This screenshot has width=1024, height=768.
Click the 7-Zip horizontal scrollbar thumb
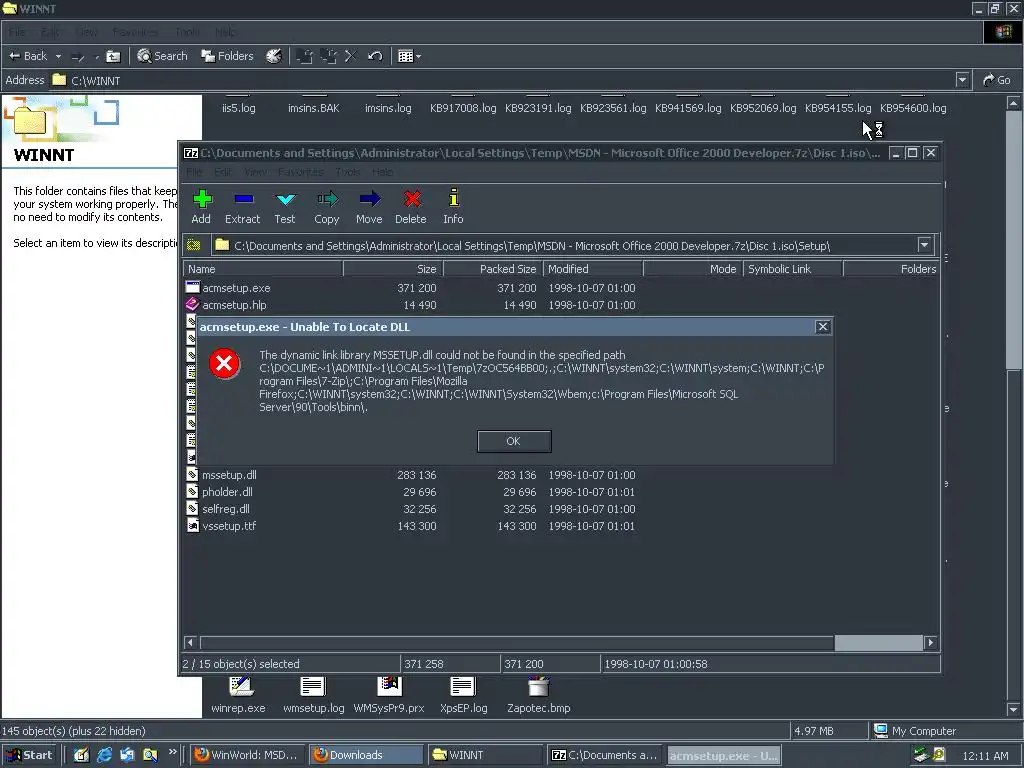pyautogui.click(x=879, y=643)
